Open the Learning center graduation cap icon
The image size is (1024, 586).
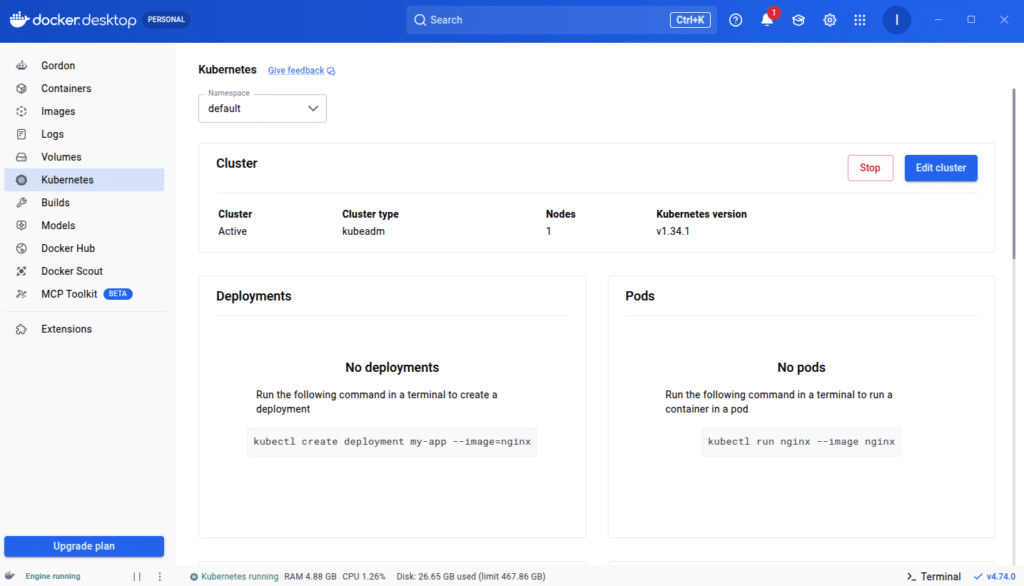point(798,20)
